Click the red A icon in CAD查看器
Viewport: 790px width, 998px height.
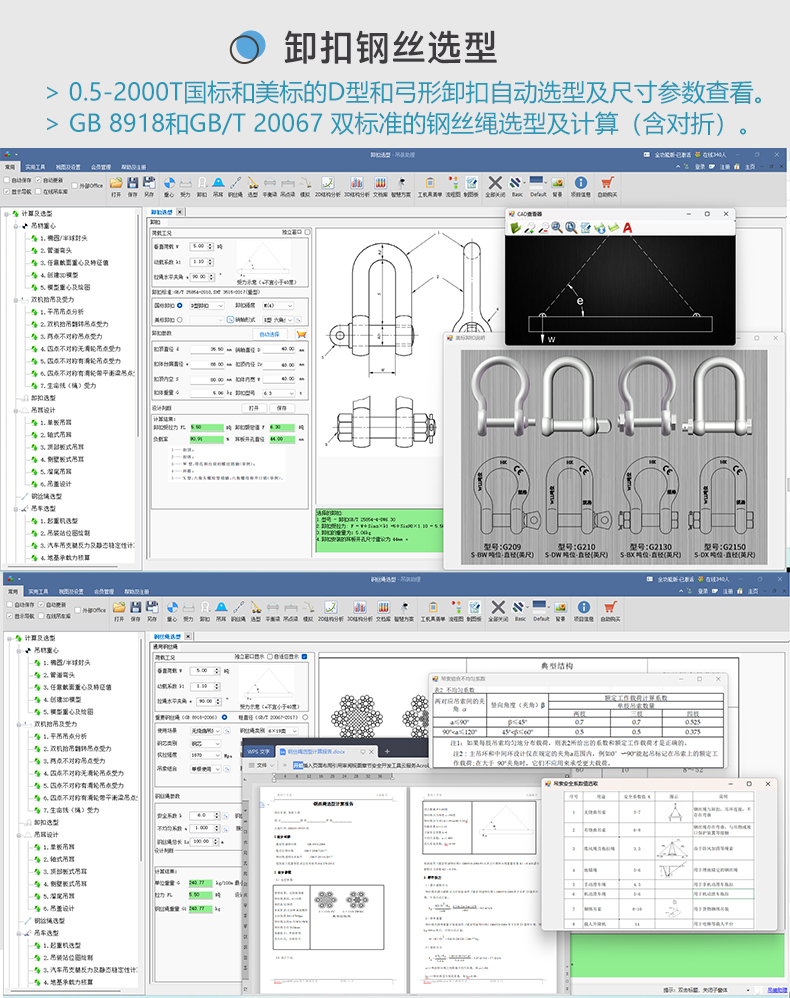coord(627,228)
